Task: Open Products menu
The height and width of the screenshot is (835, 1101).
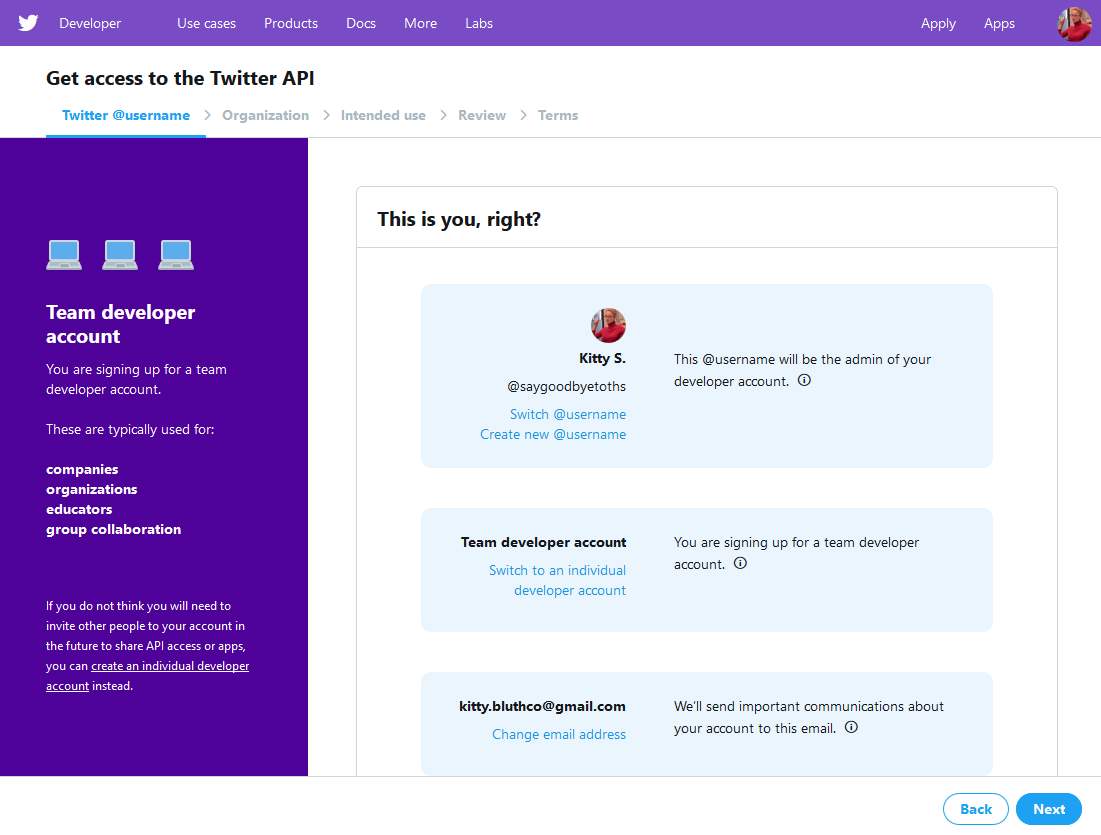Action: pyautogui.click(x=291, y=23)
